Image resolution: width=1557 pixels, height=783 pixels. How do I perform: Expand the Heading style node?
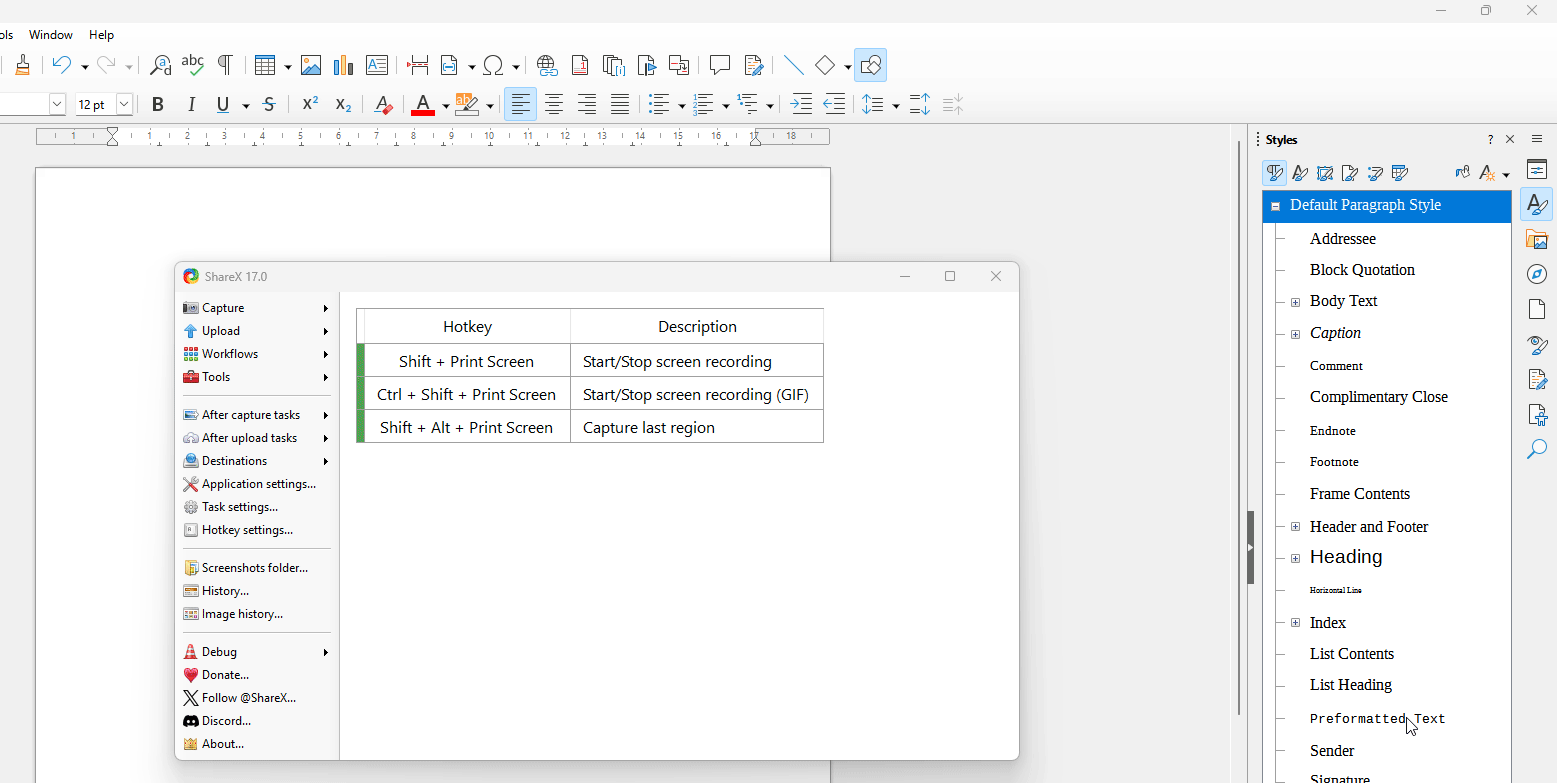click(1295, 558)
